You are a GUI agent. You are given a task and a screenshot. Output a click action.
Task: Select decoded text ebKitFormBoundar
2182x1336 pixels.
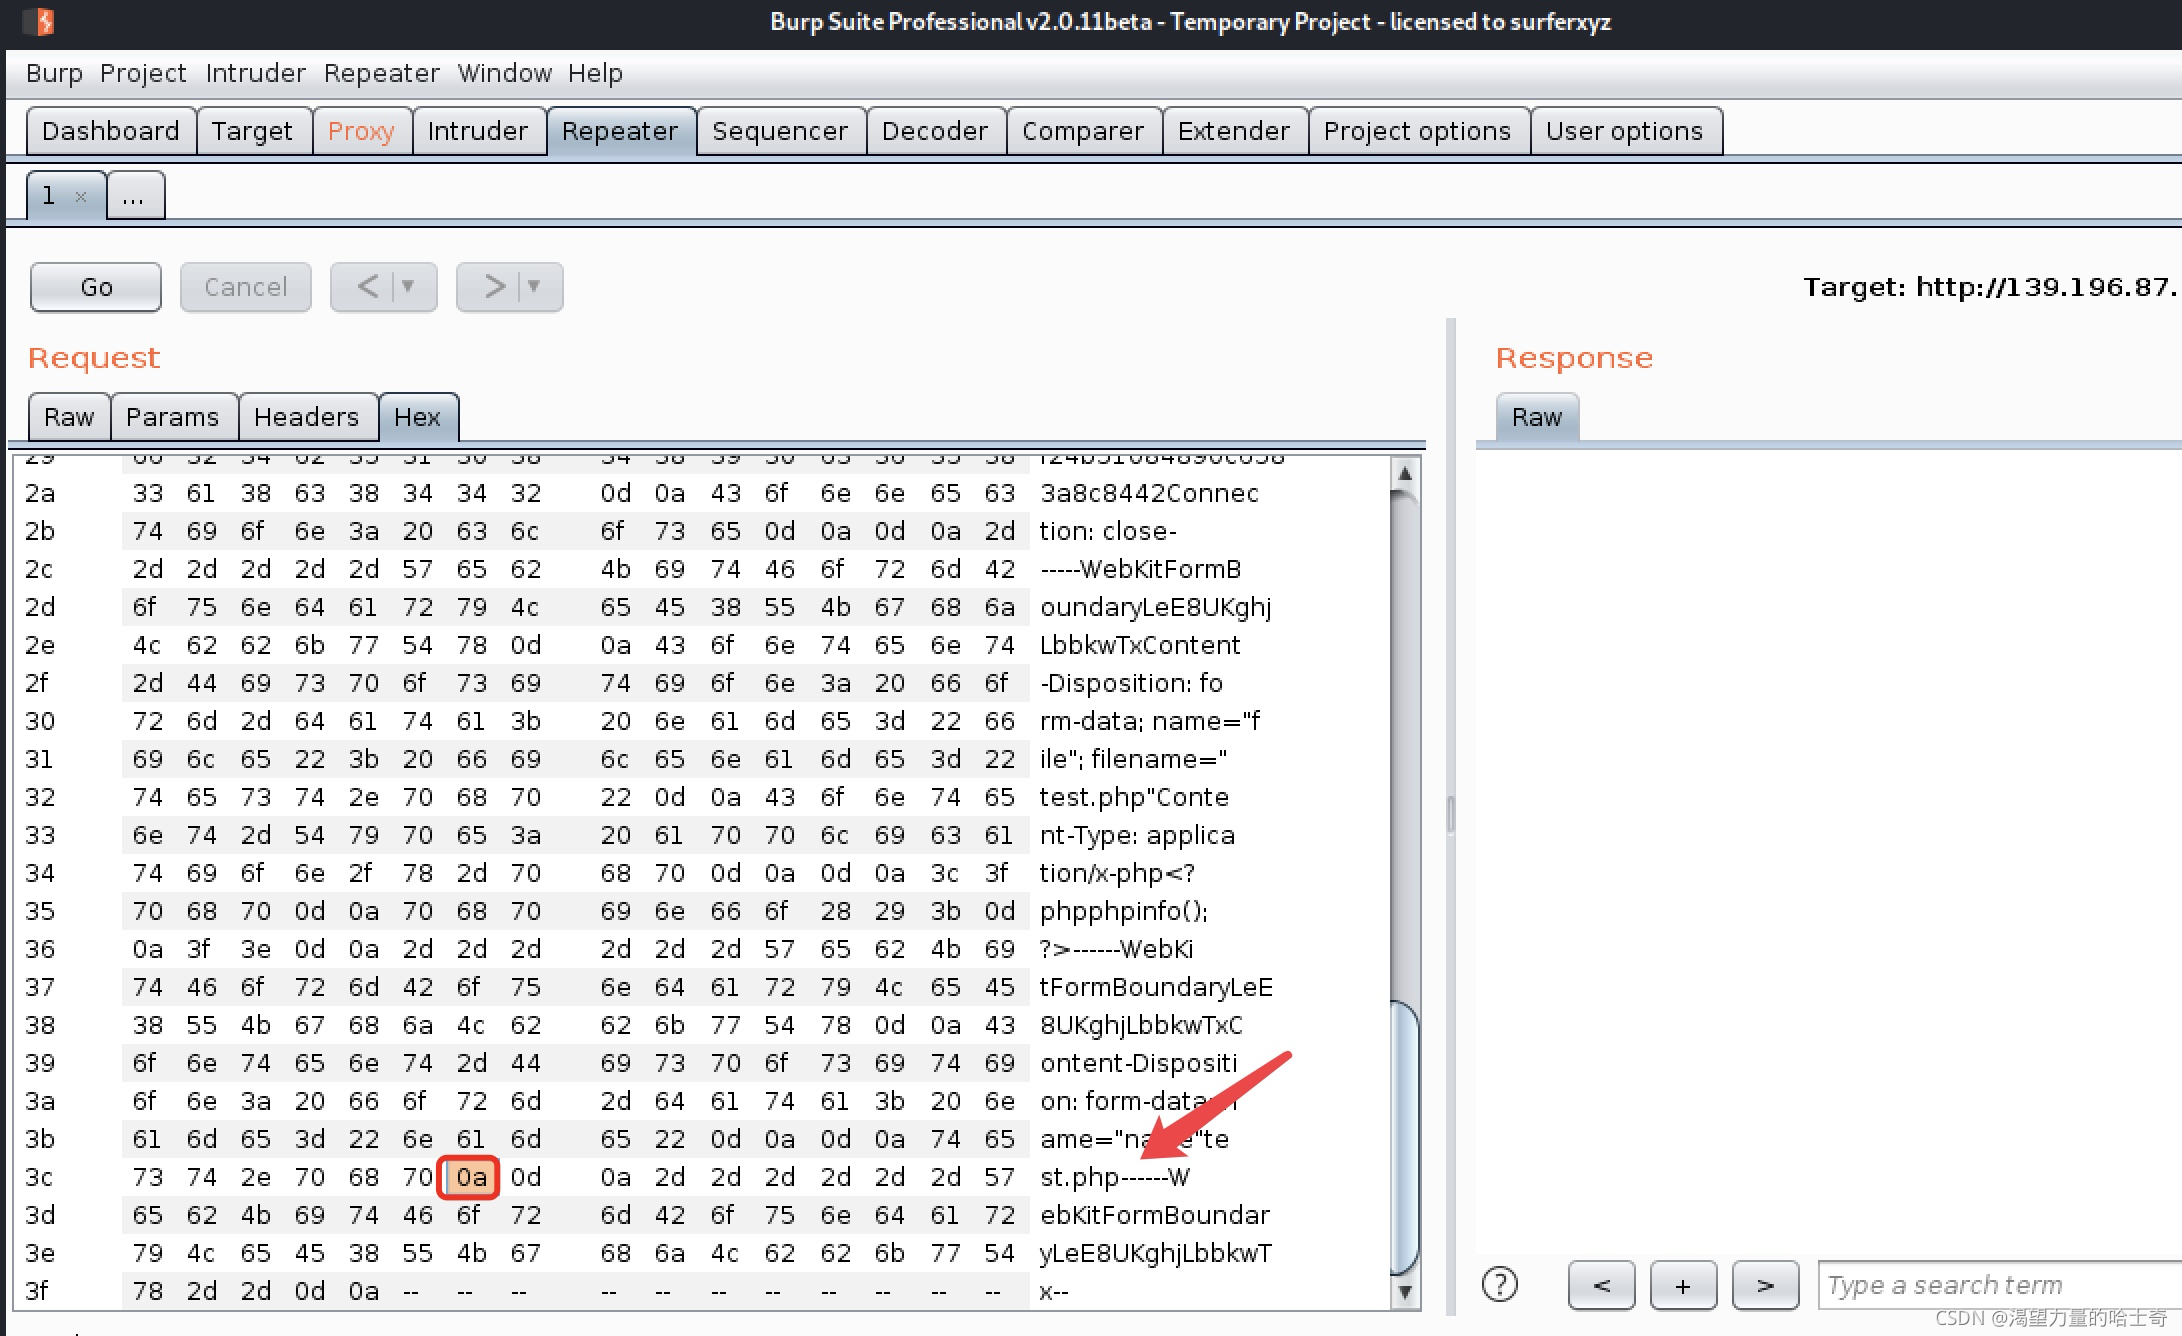(x=1155, y=1215)
